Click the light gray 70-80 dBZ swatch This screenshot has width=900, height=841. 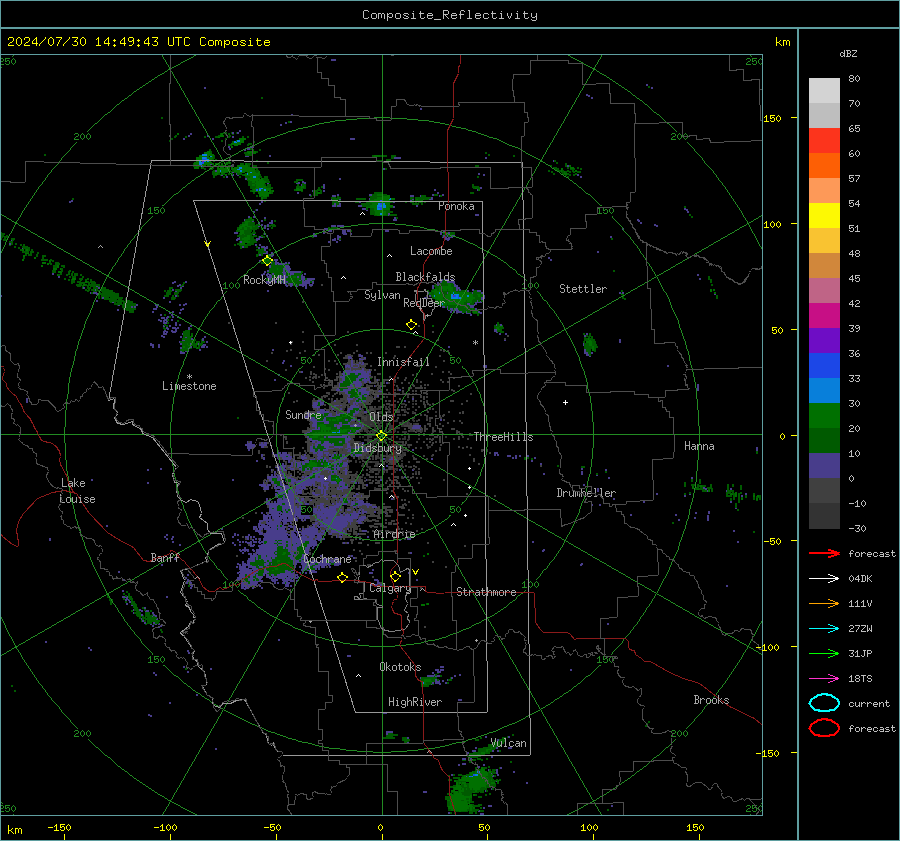[x=824, y=91]
